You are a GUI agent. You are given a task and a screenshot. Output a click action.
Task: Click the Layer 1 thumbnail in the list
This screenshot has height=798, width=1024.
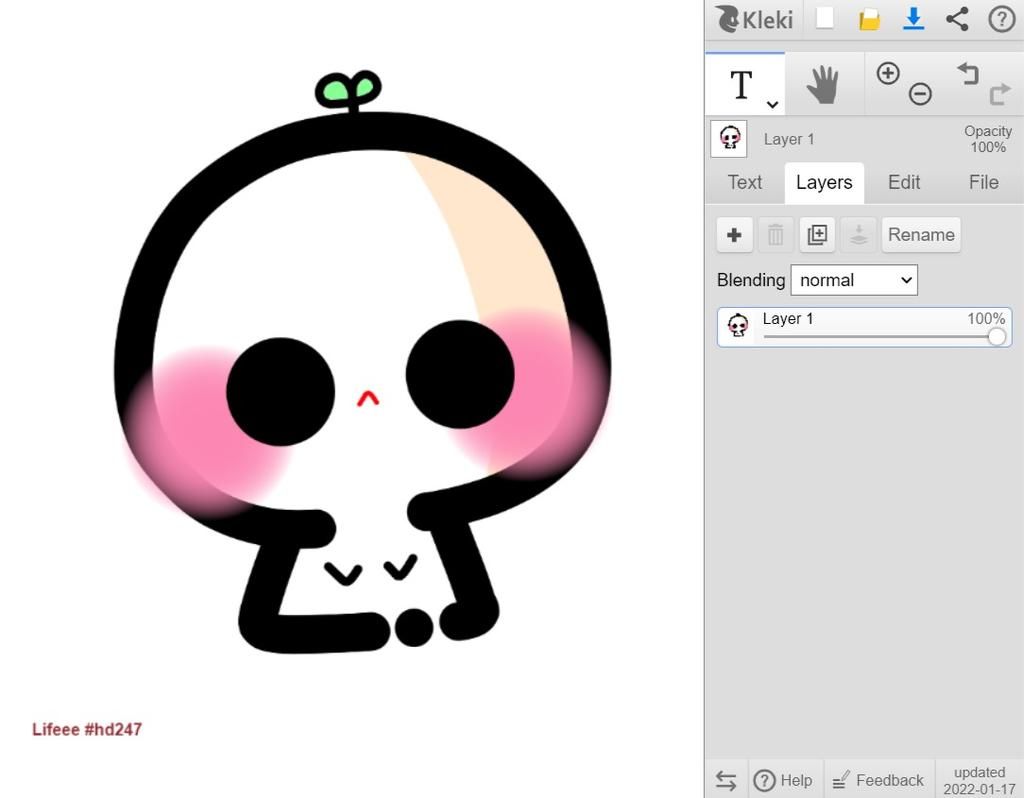pos(738,325)
